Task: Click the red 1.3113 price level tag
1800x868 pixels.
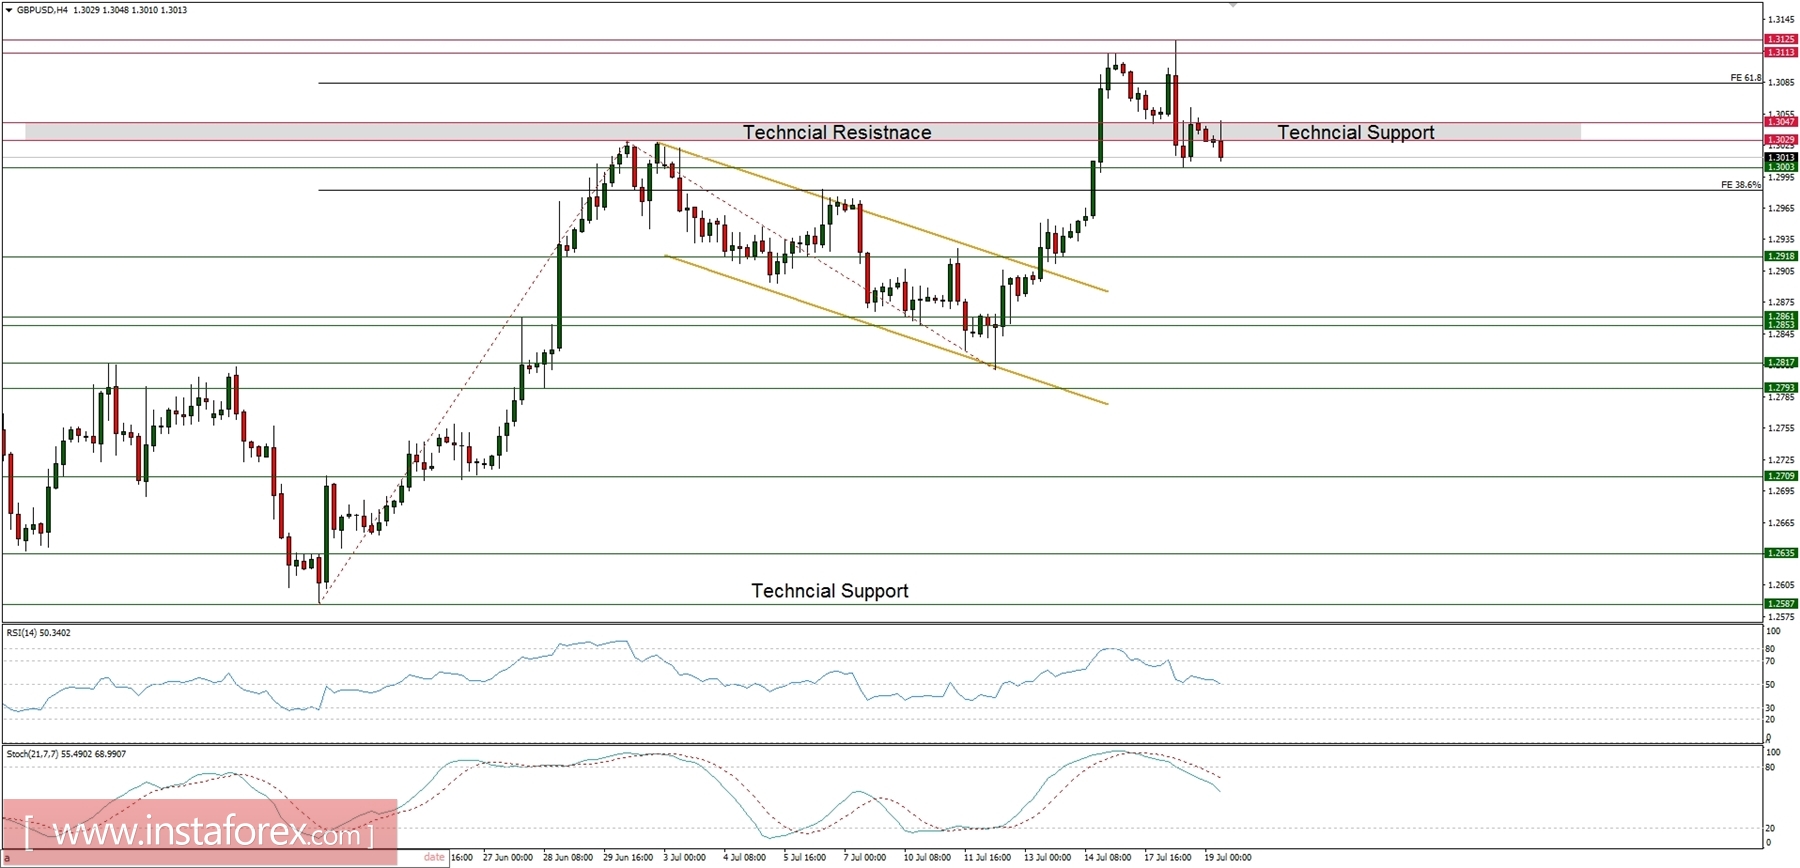Action: [x=1781, y=52]
